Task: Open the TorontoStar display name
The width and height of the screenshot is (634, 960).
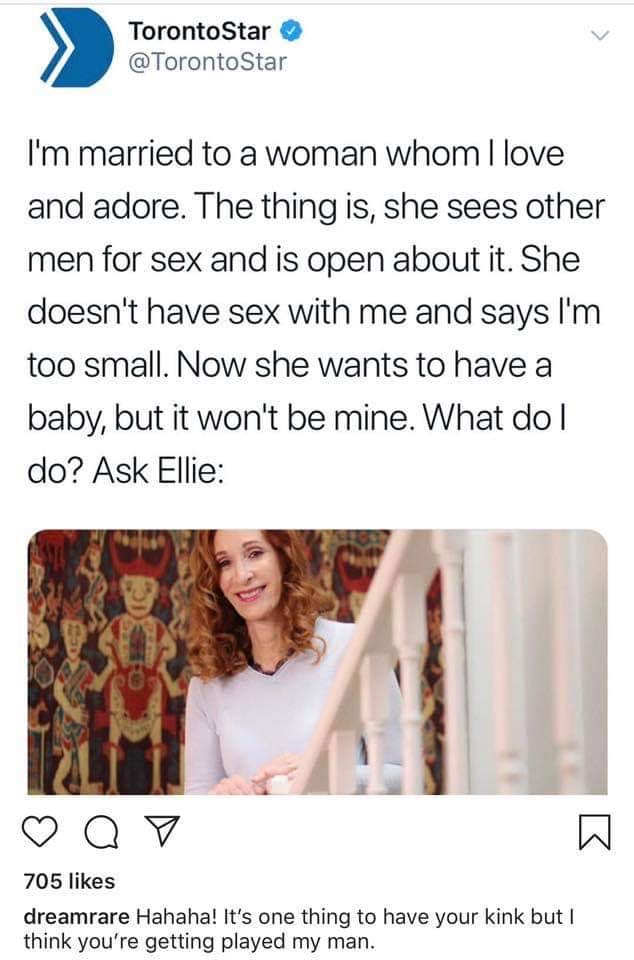Action: (x=200, y=31)
